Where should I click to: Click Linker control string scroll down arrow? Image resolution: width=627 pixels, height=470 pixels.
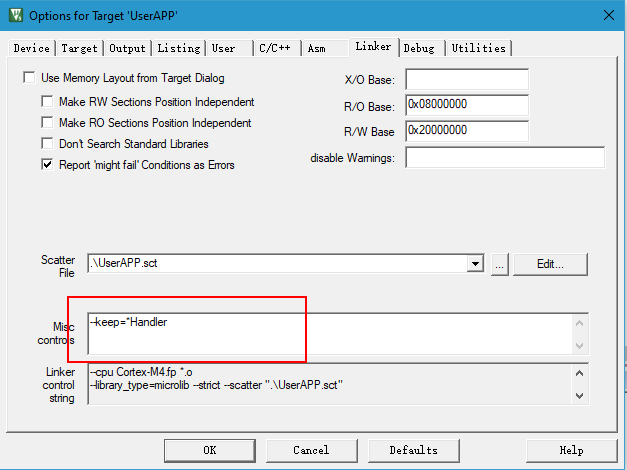(579, 396)
